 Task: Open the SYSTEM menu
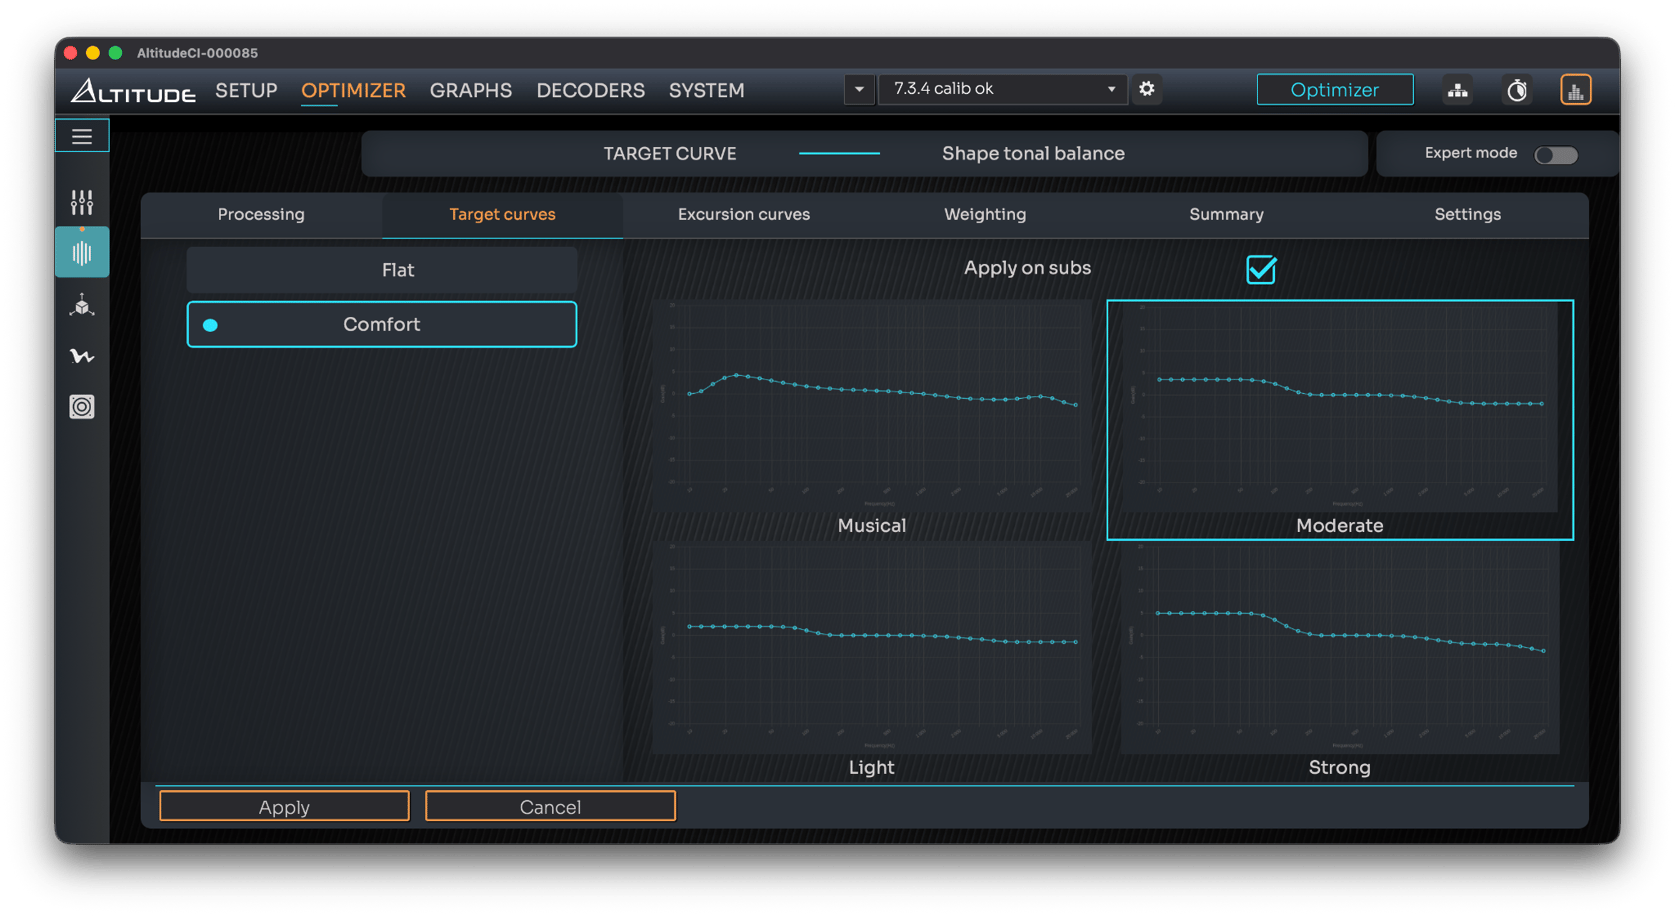point(707,91)
